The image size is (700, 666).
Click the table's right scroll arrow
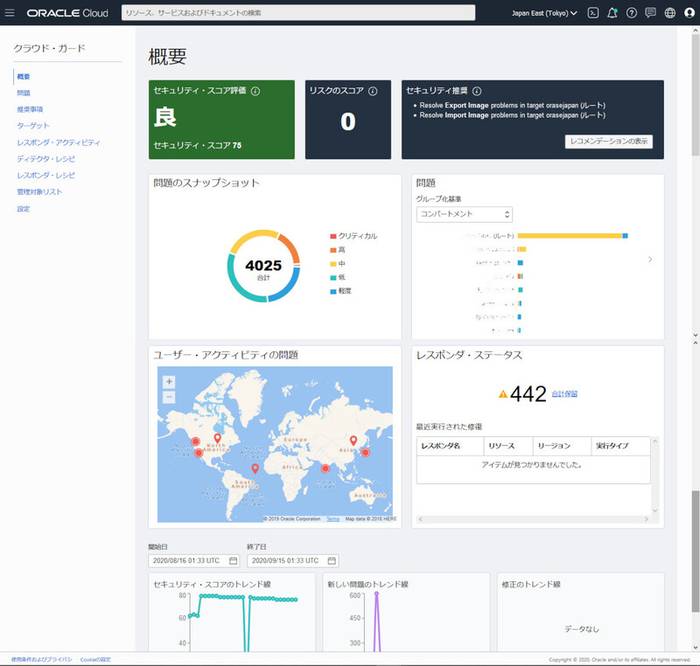[x=646, y=519]
